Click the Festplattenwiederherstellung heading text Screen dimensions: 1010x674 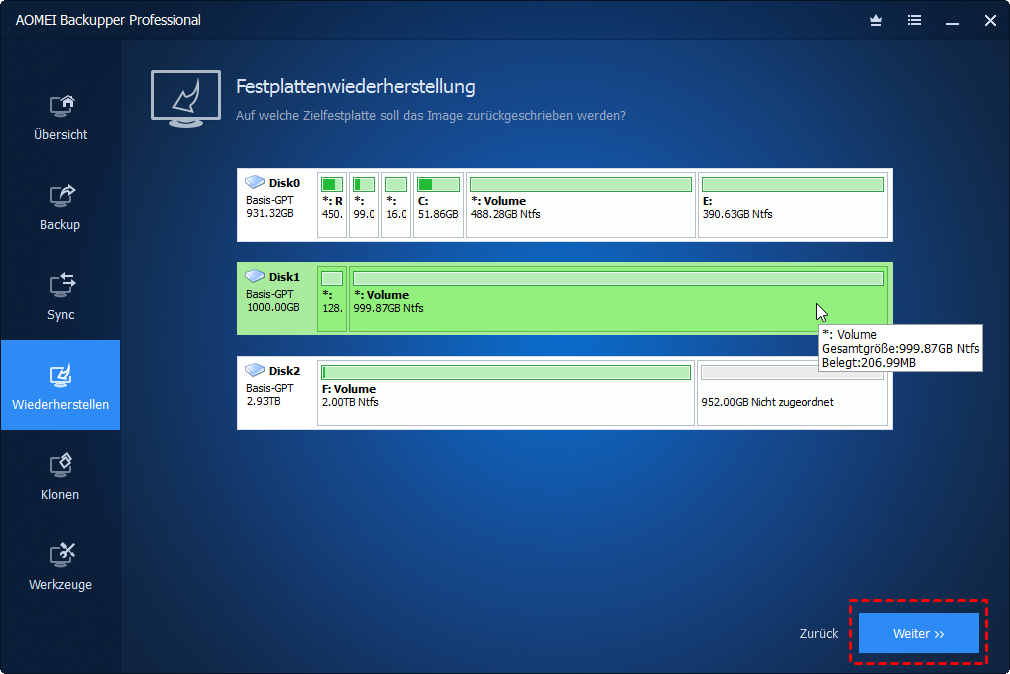point(356,86)
